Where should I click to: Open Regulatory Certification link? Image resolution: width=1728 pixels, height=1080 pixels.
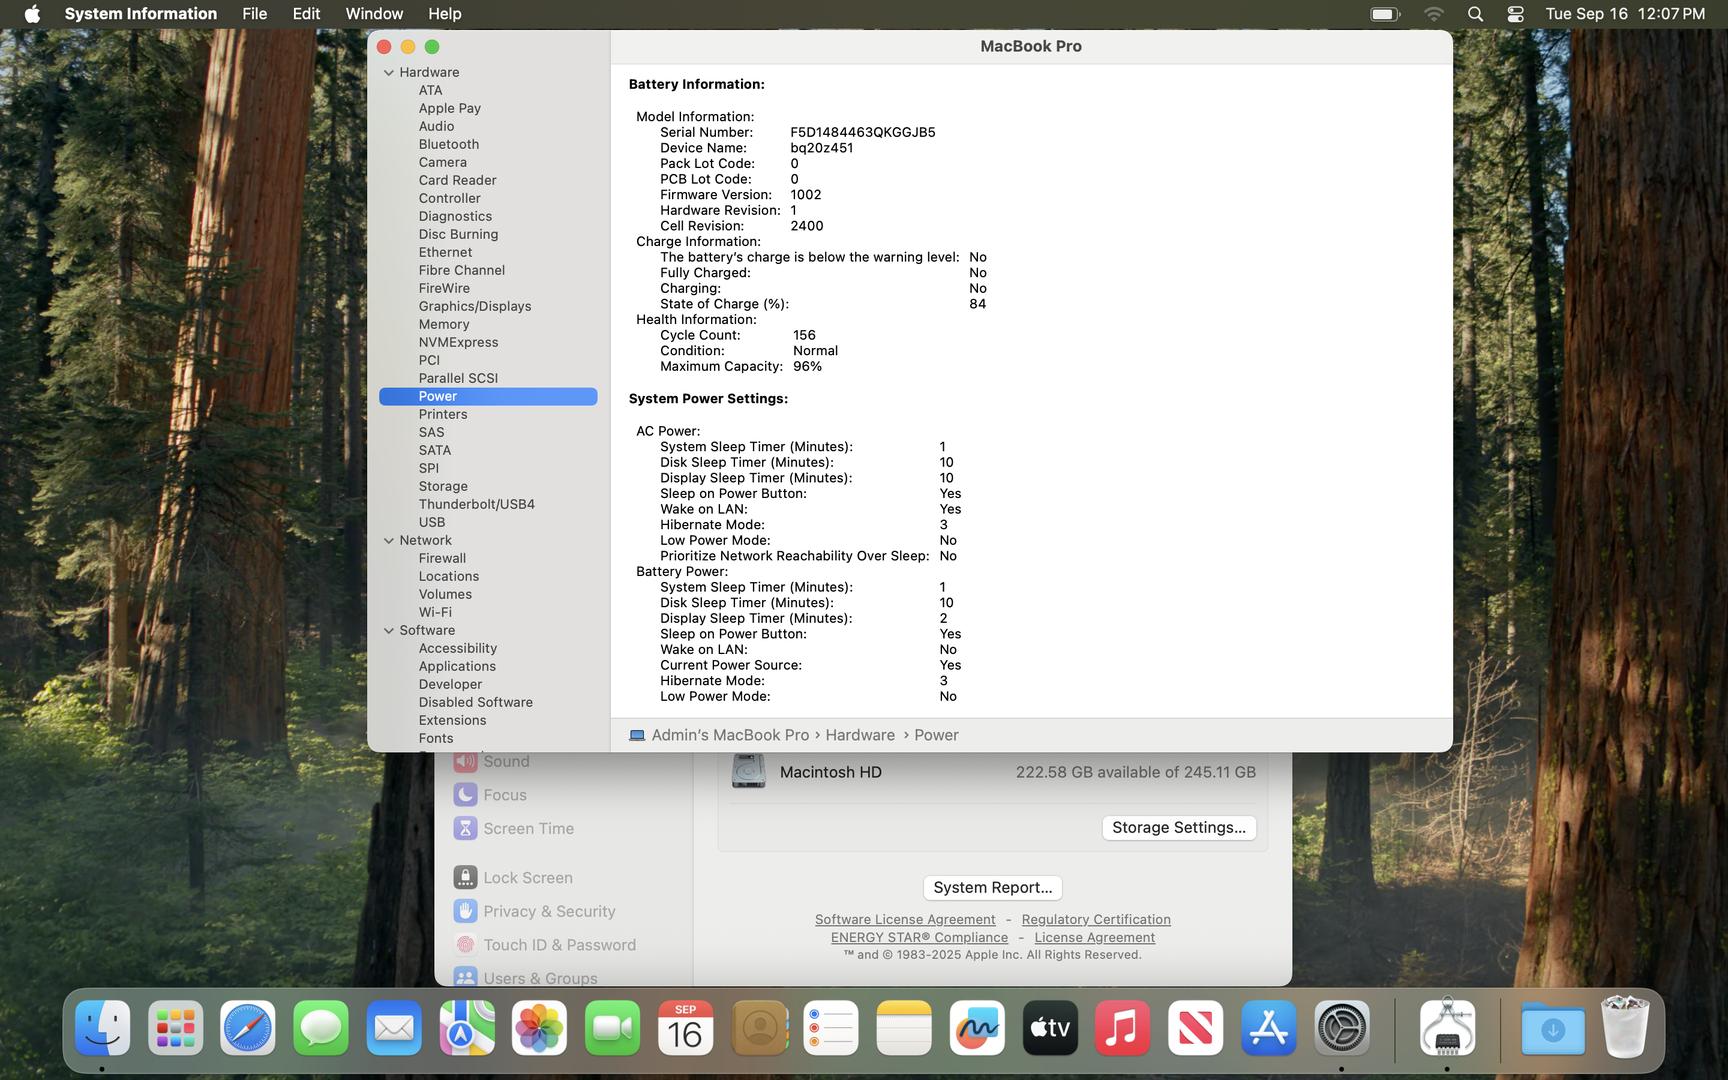click(1096, 919)
